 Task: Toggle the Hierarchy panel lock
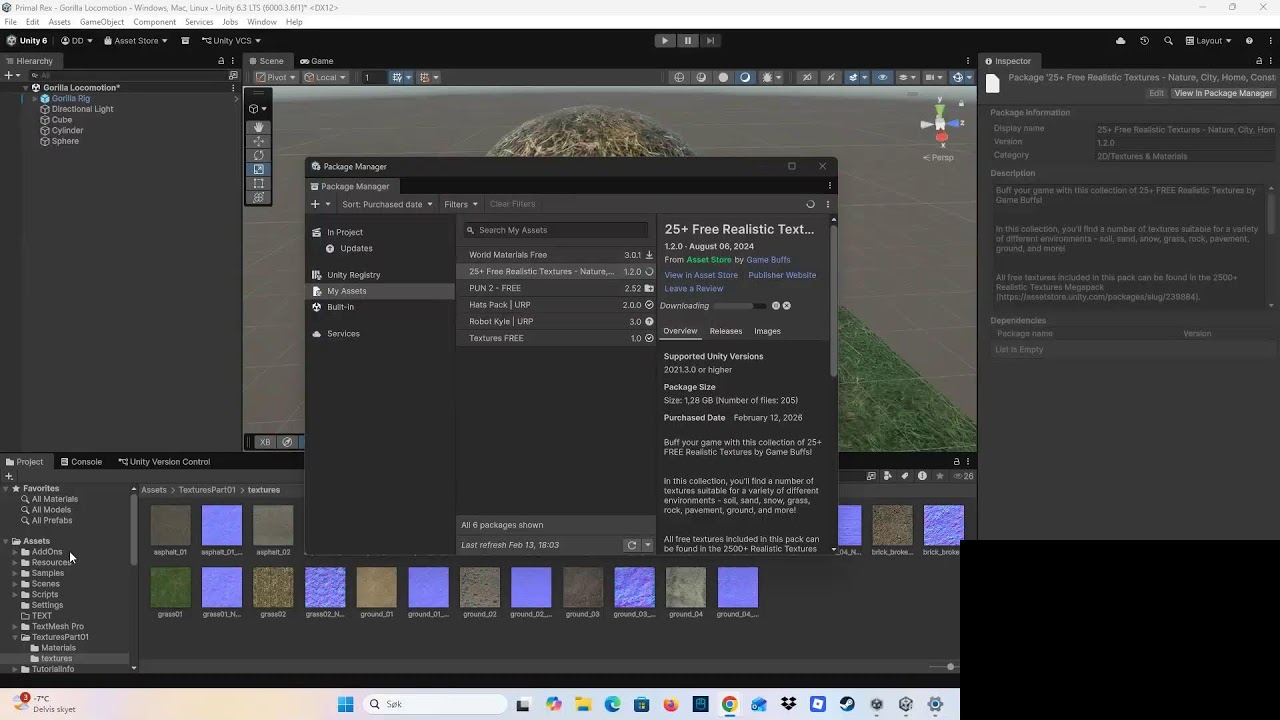(x=221, y=61)
